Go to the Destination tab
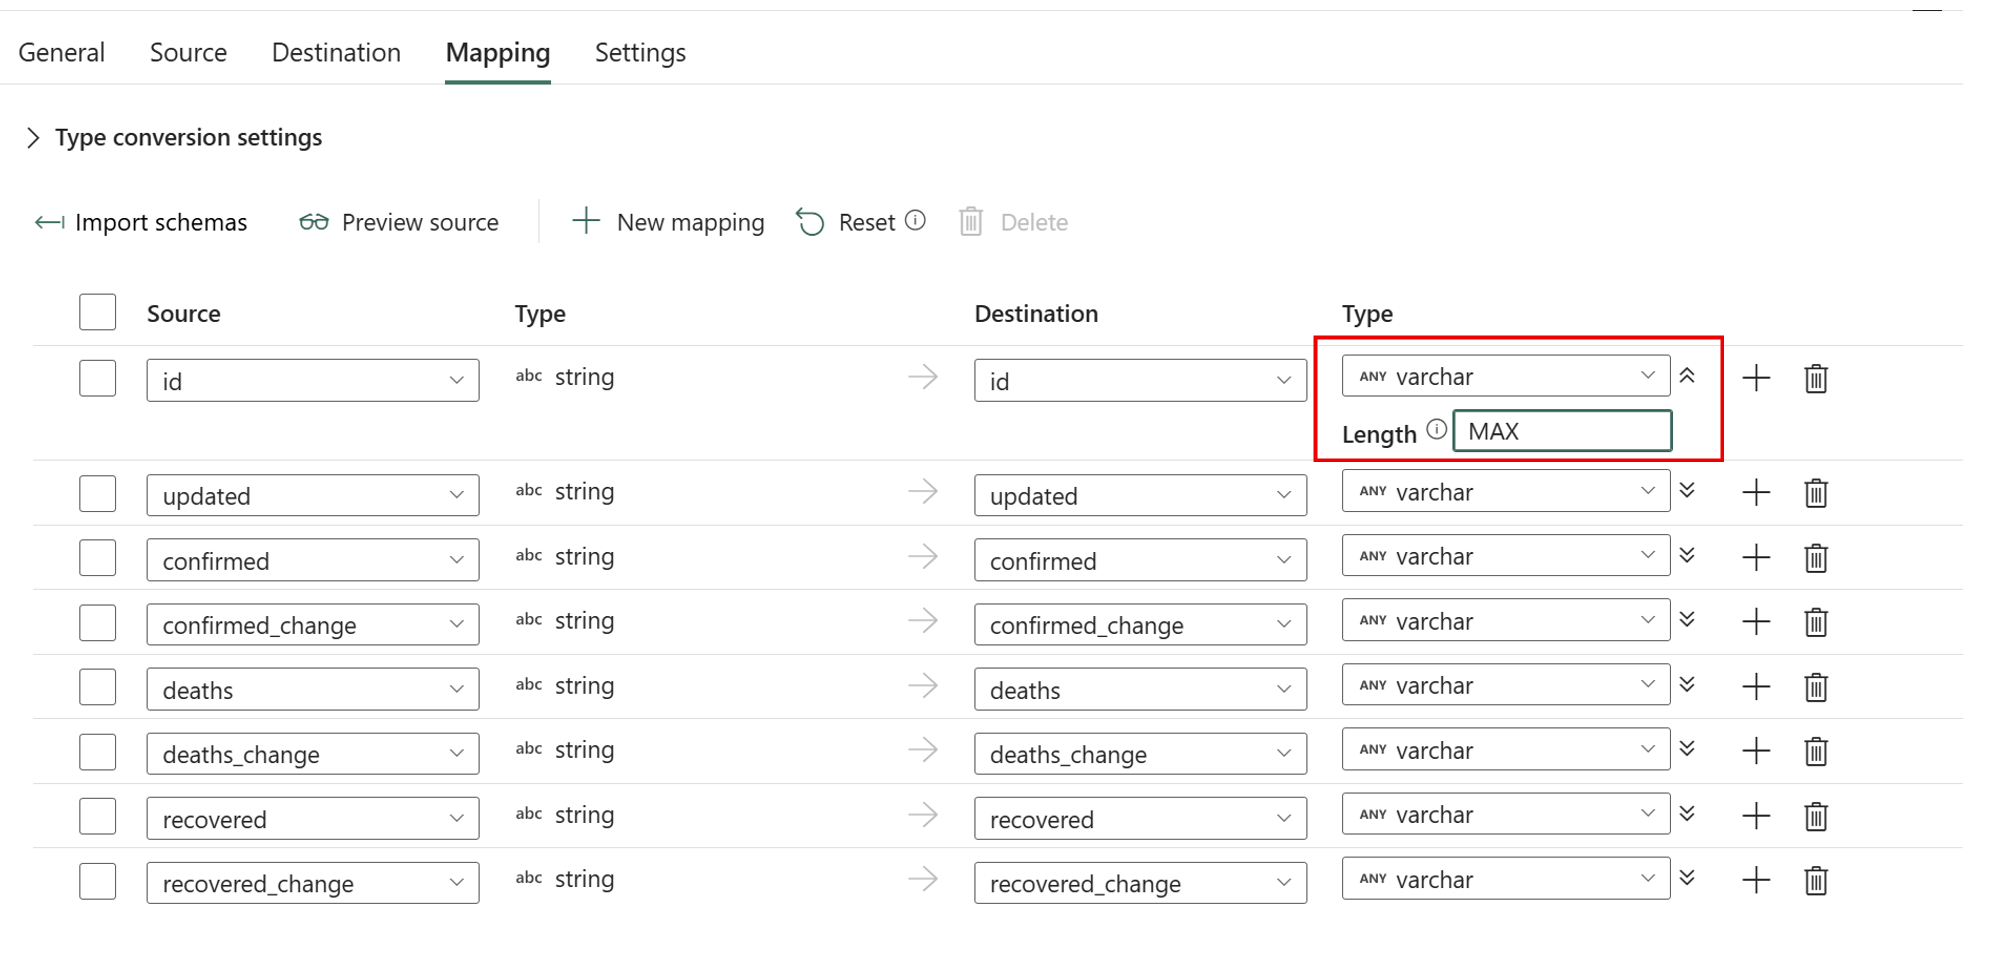This screenshot has width=1989, height=953. (335, 52)
